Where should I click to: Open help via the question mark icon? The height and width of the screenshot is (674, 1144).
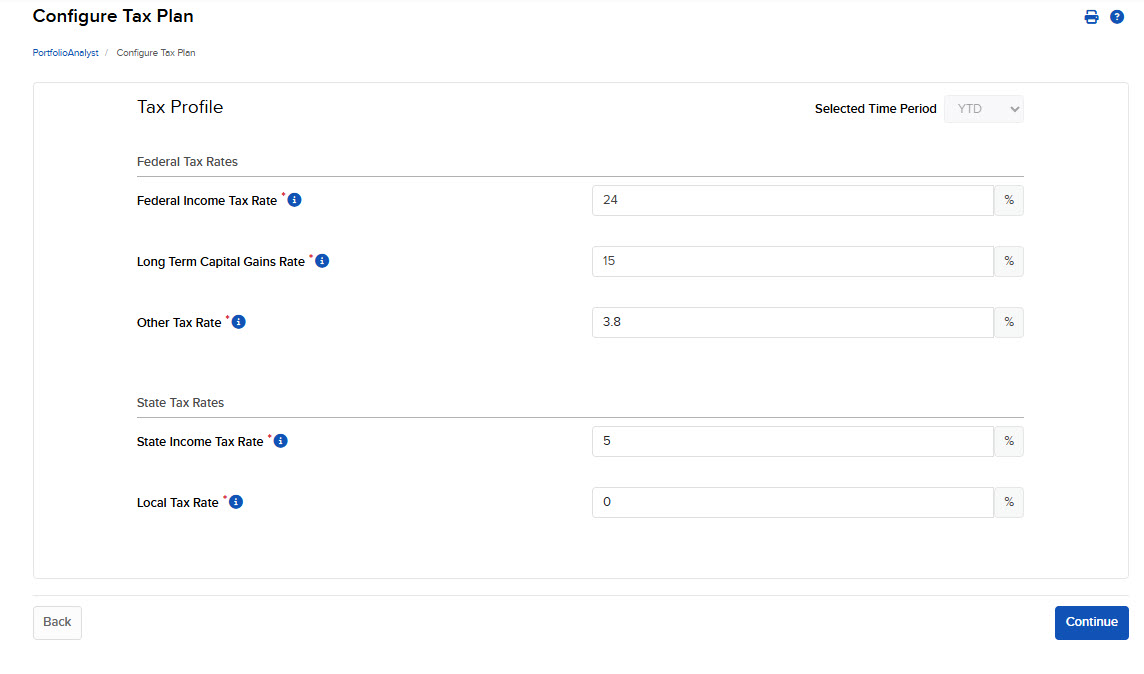point(1117,16)
